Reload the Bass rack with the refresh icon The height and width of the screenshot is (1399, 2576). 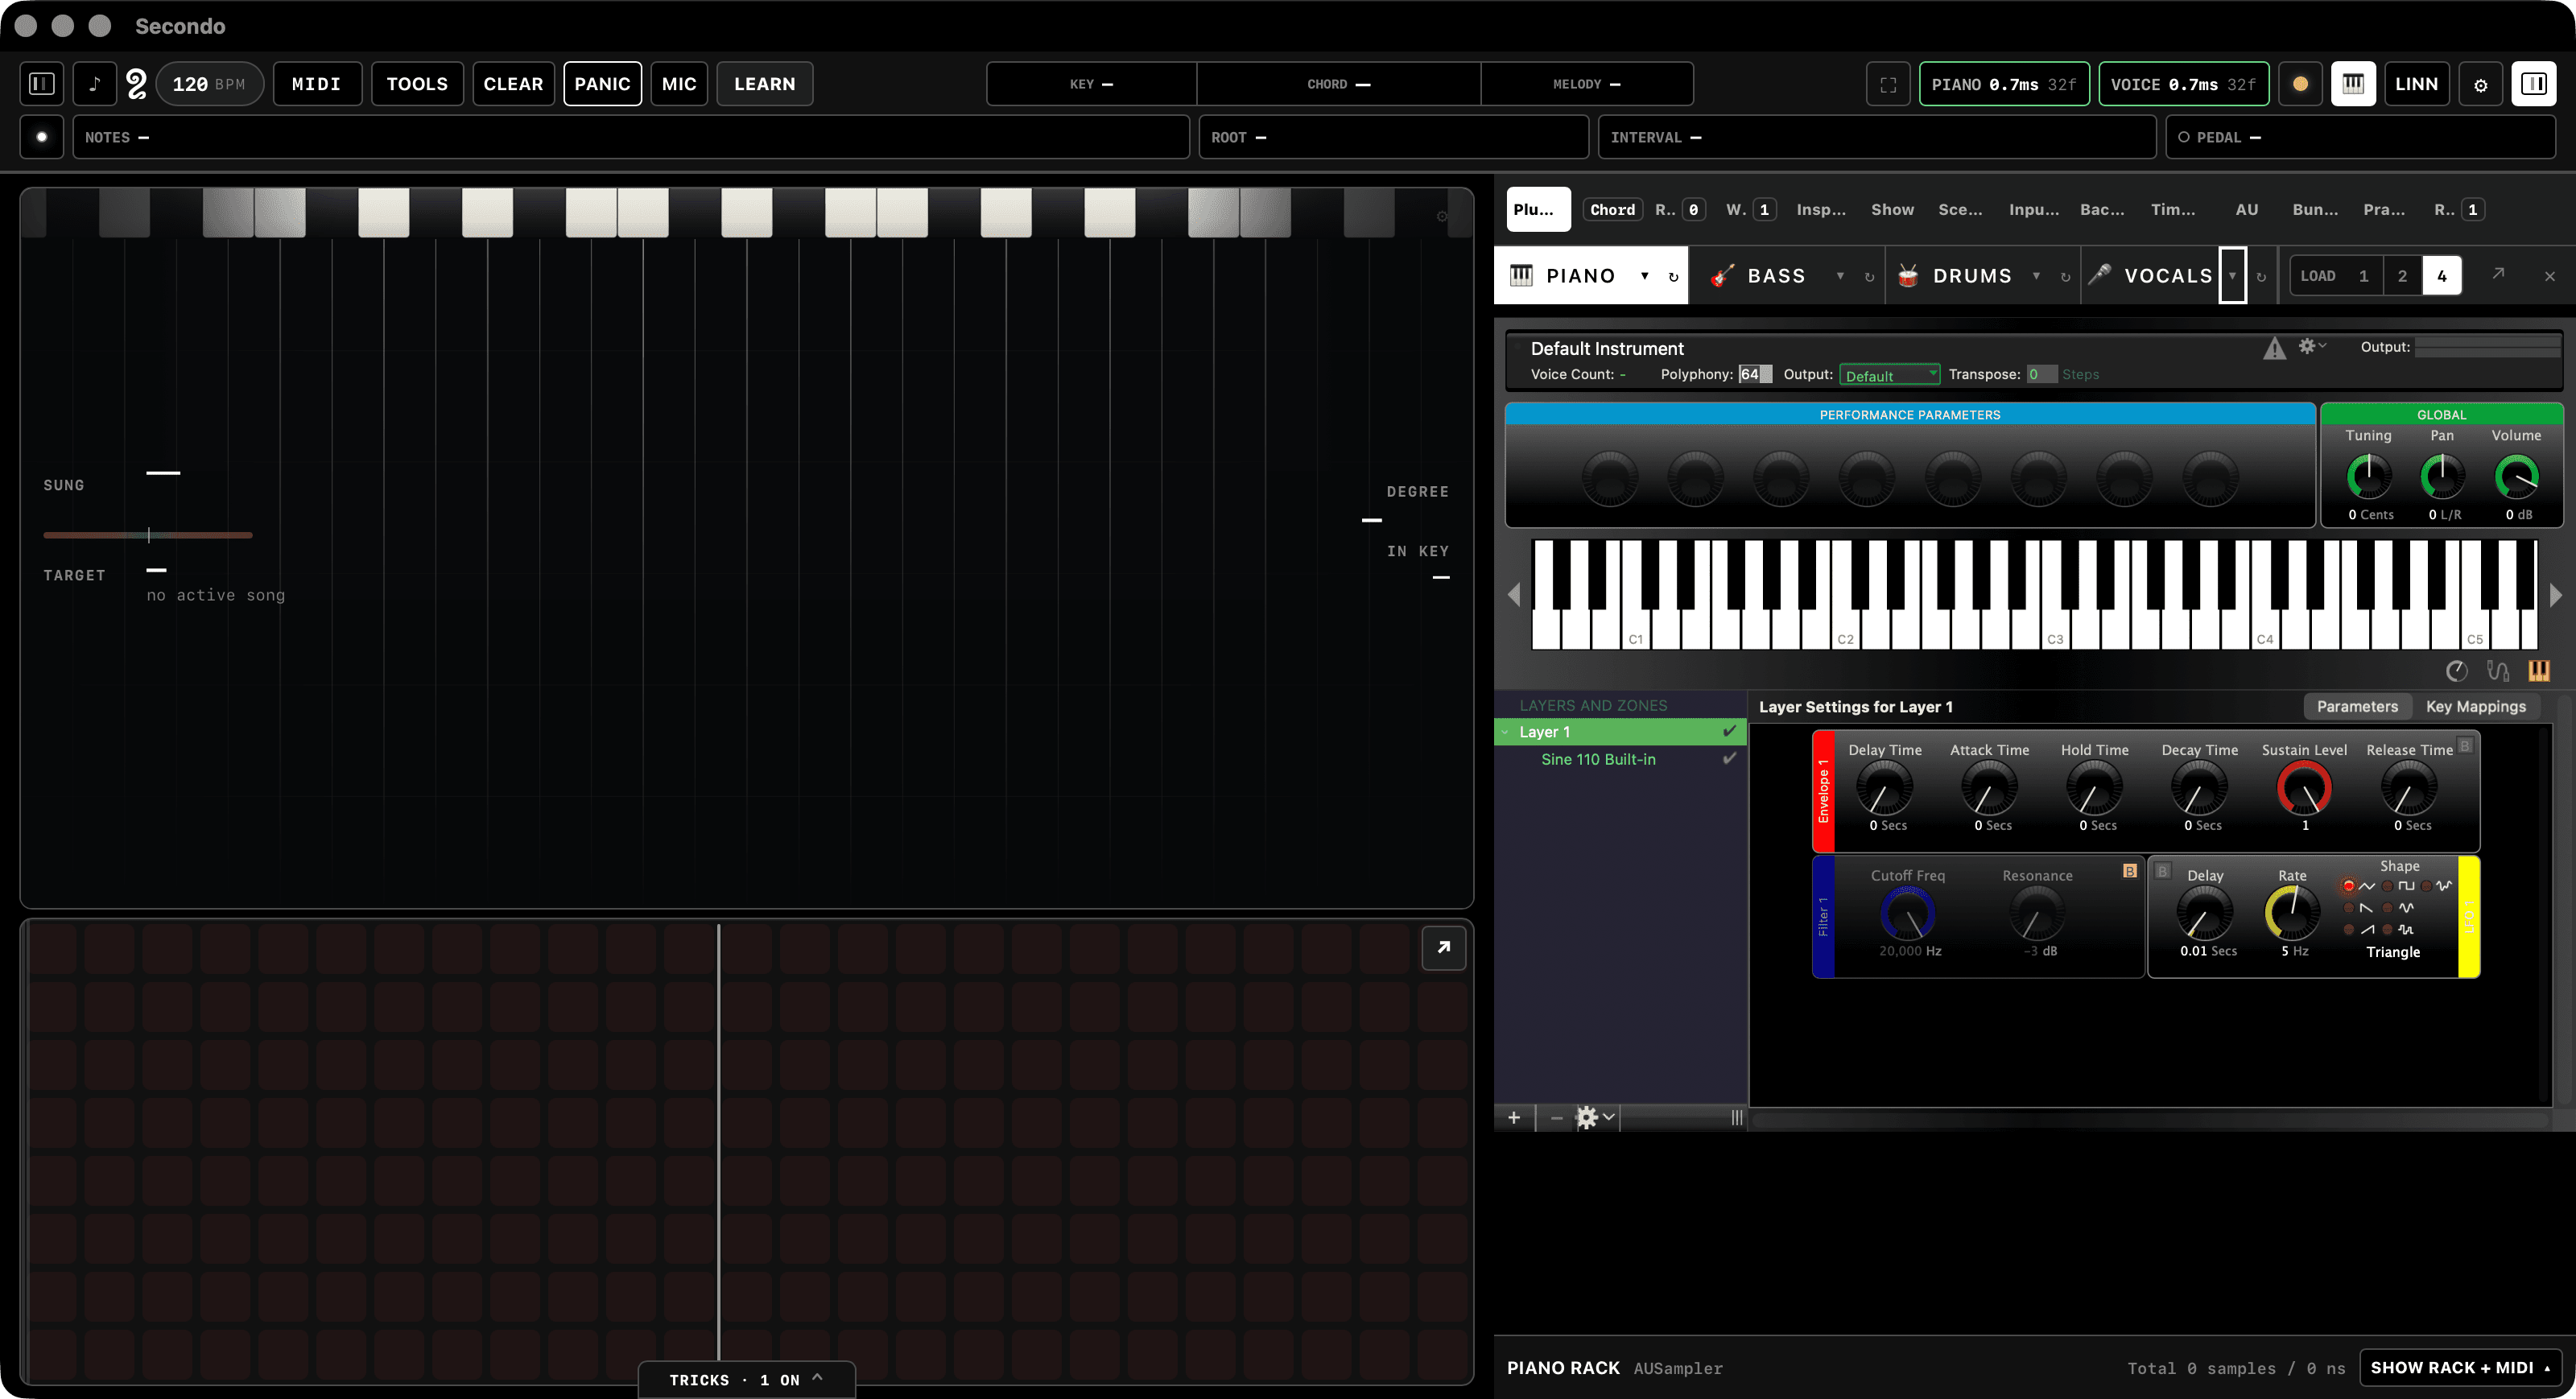click(1869, 277)
